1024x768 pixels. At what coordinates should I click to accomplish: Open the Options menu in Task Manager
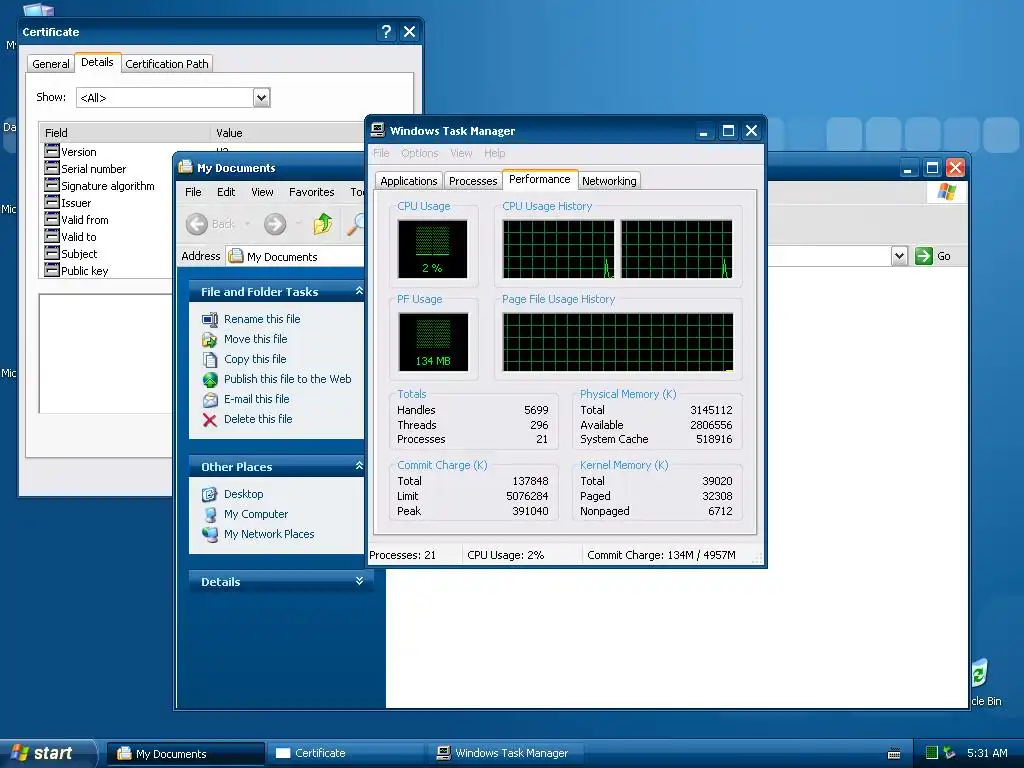tap(419, 153)
